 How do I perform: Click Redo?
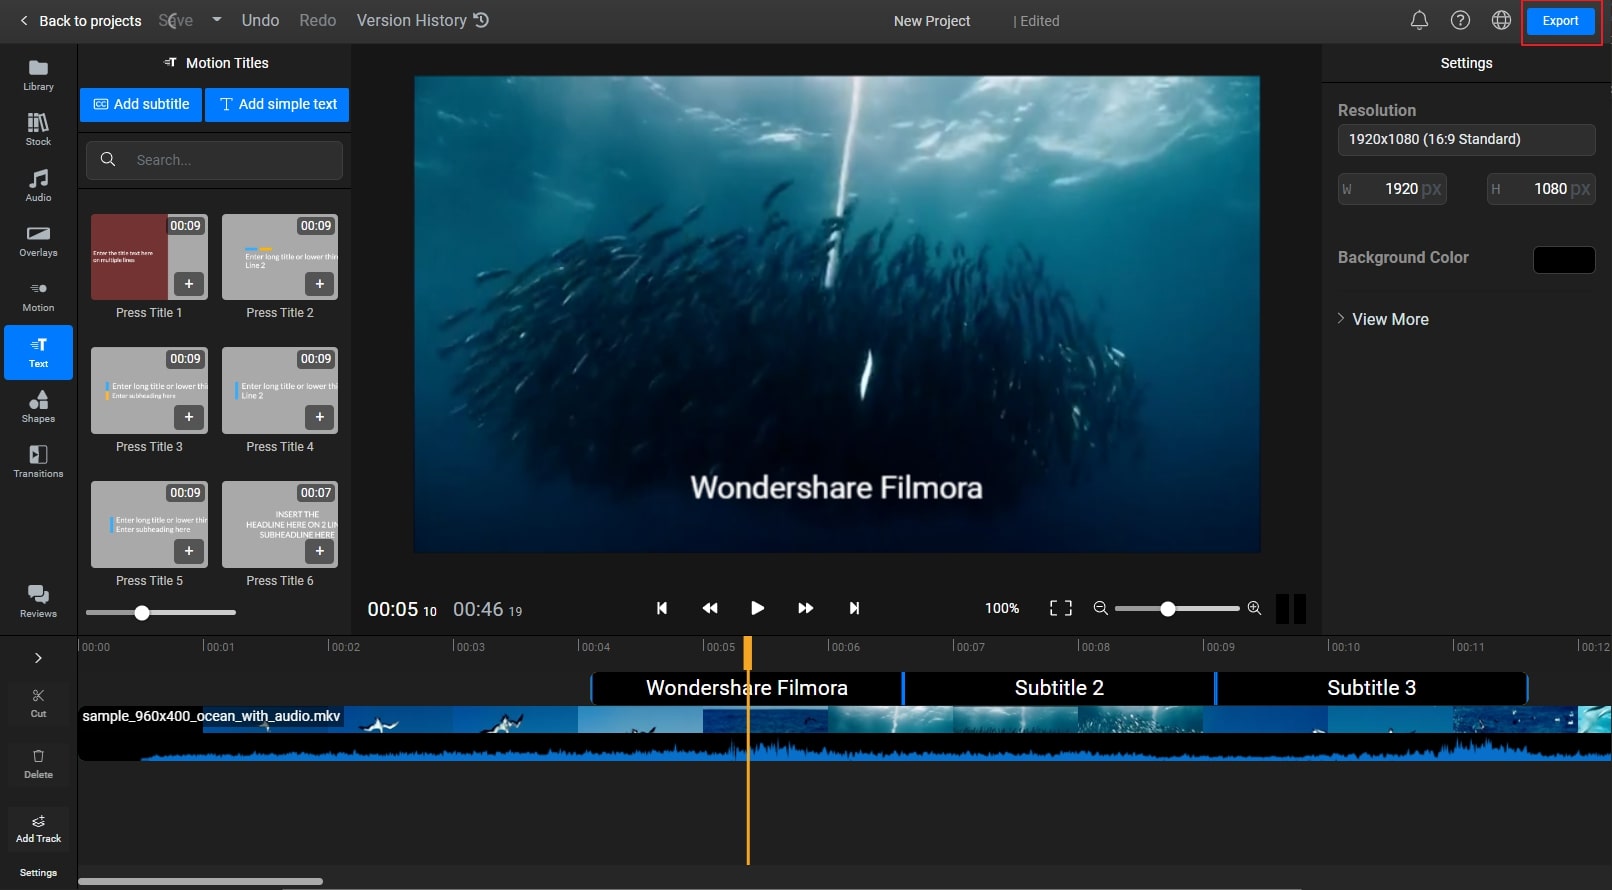(x=318, y=20)
